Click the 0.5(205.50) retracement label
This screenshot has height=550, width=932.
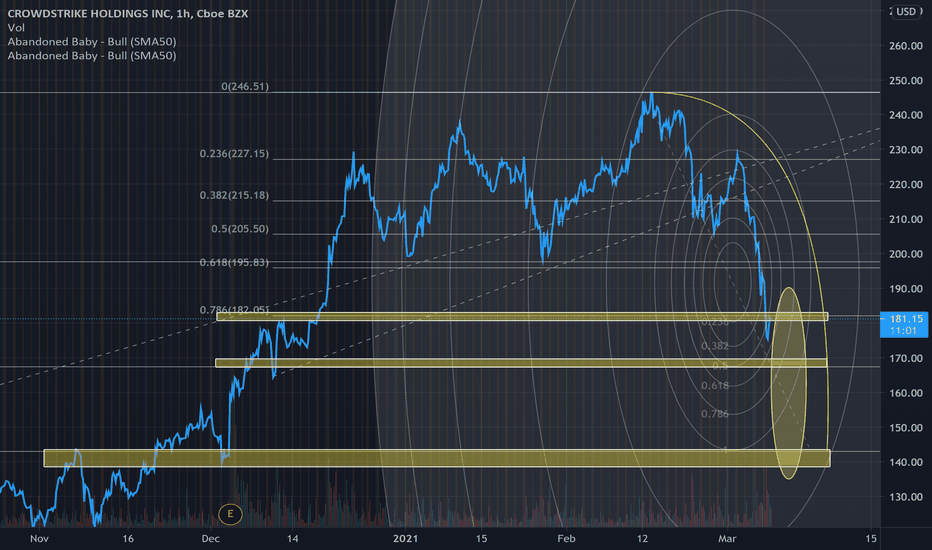coord(240,229)
